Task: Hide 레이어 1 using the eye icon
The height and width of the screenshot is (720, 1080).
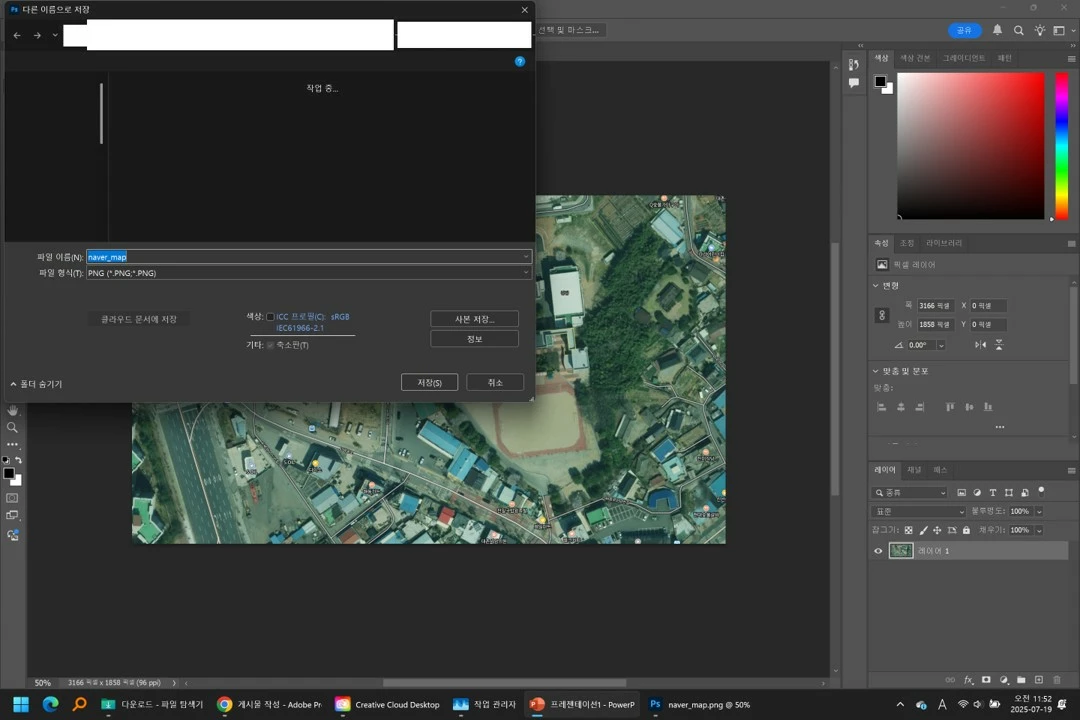Action: 878,551
